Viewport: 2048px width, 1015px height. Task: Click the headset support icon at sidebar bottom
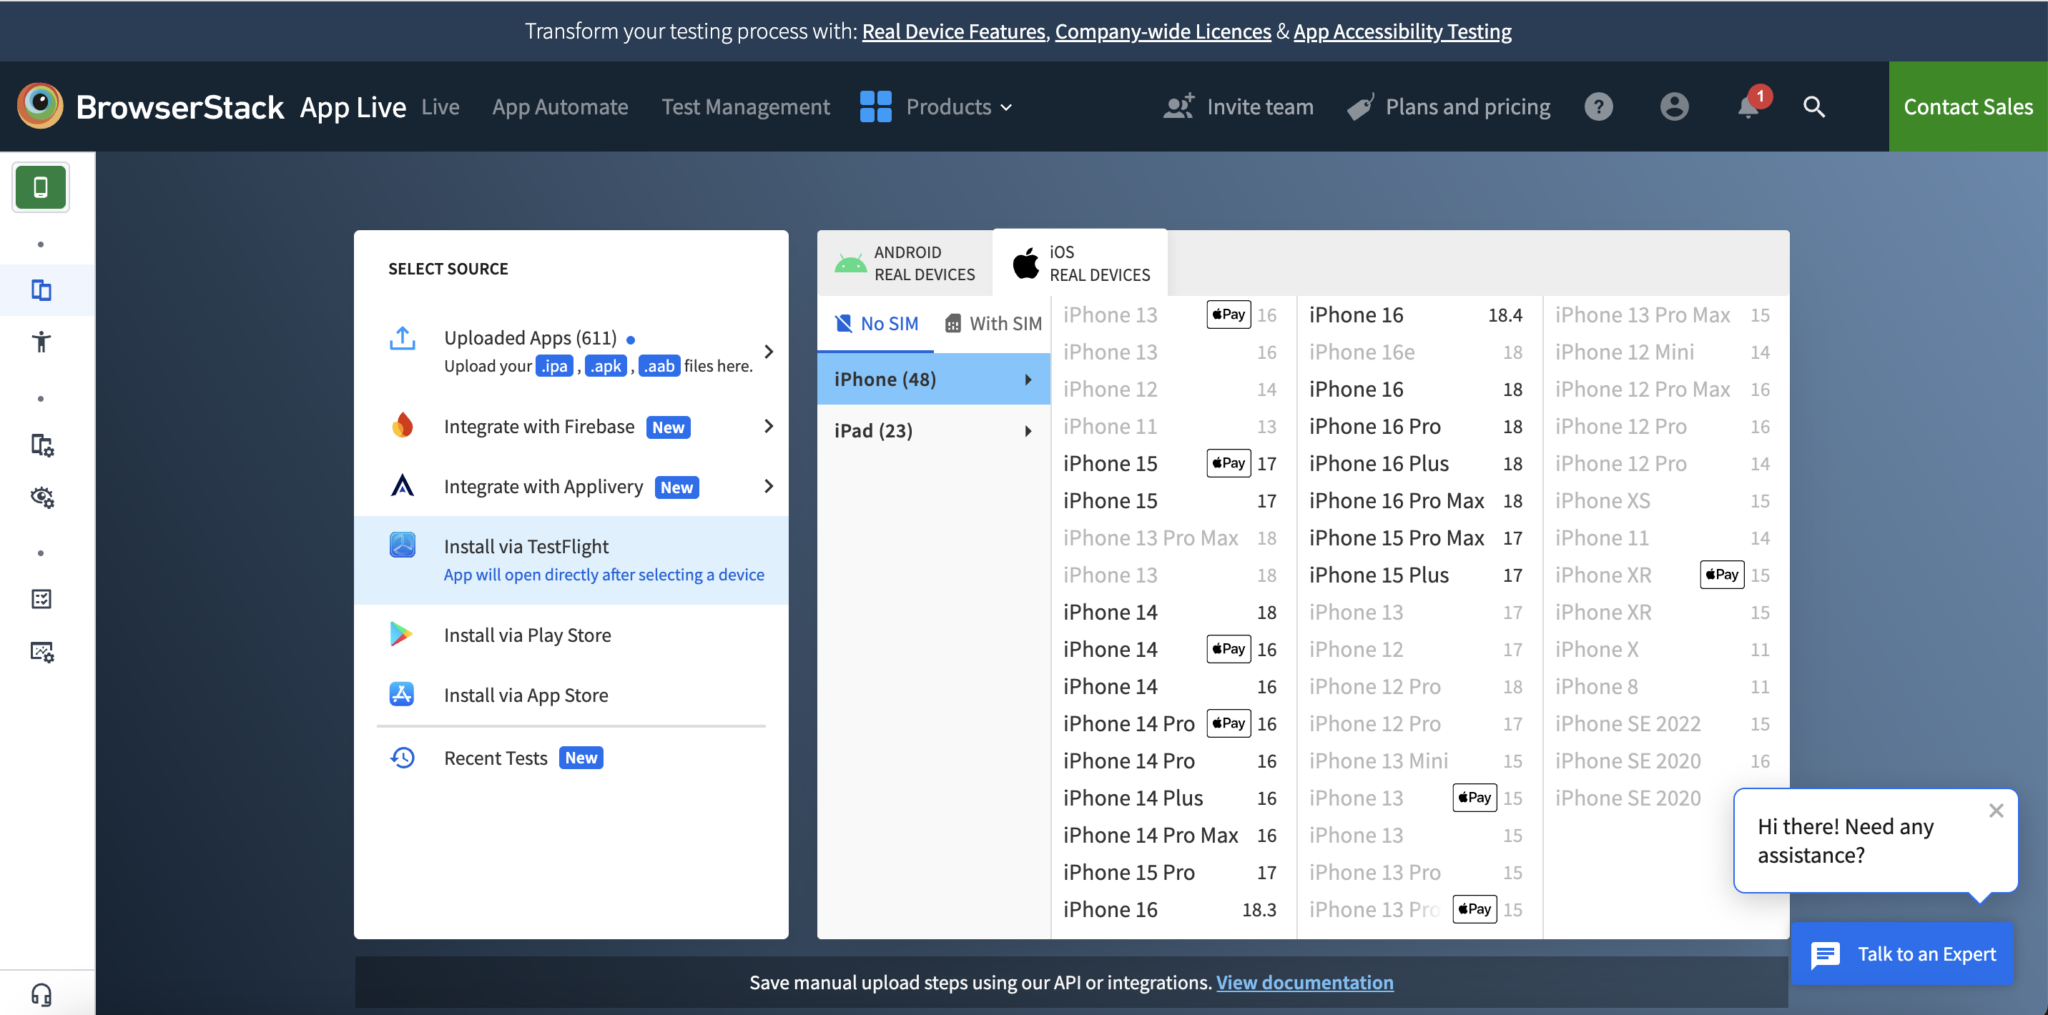40,992
